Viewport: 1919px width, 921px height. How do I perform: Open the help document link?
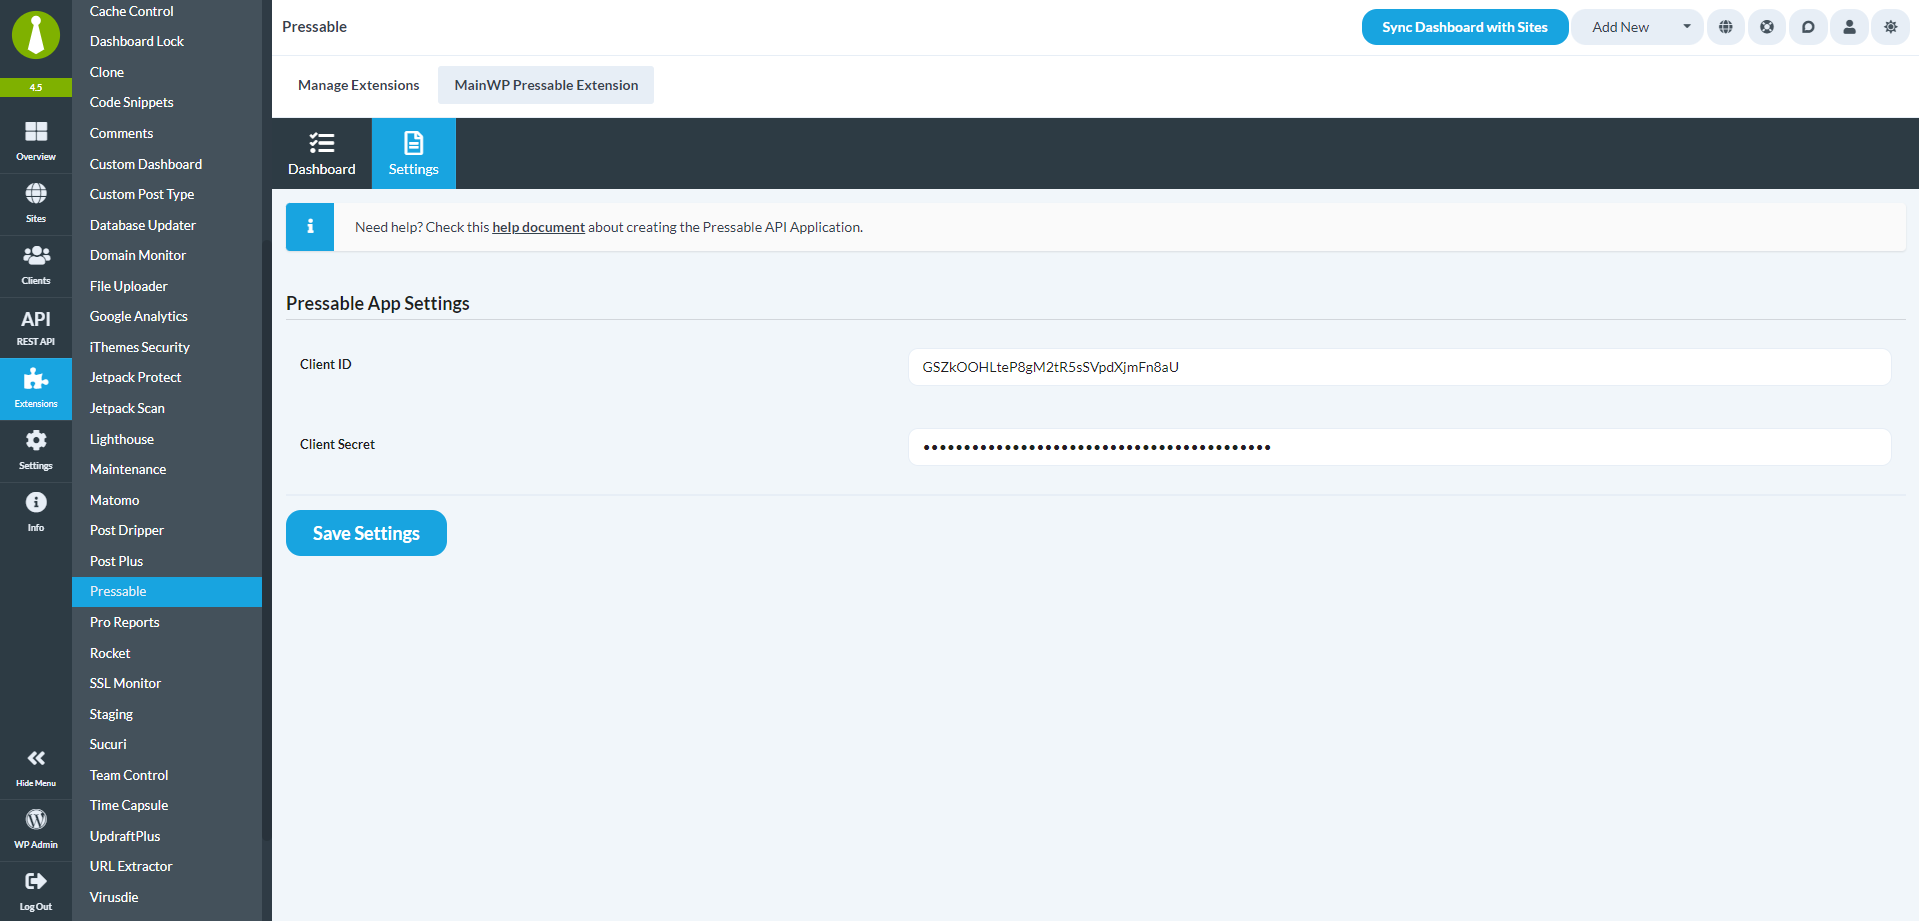[x=538, y=227]
